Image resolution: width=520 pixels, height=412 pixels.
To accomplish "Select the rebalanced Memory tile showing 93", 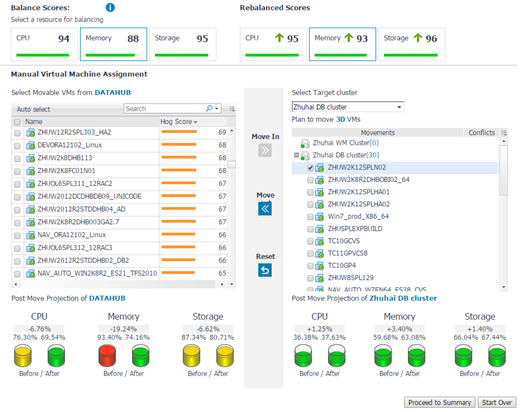I will click(x=342, y=44).
